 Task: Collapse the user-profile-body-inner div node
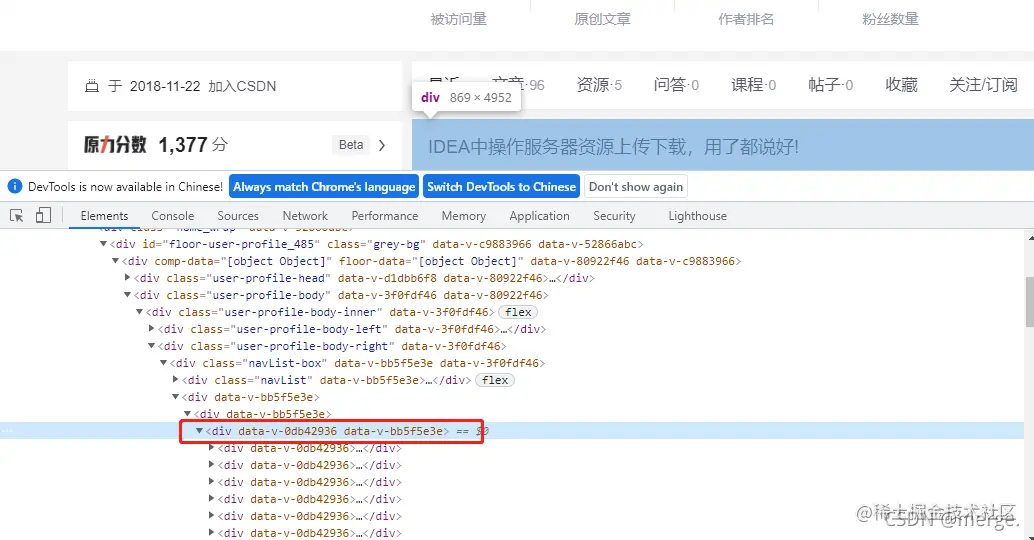click(x=140, y=312)
